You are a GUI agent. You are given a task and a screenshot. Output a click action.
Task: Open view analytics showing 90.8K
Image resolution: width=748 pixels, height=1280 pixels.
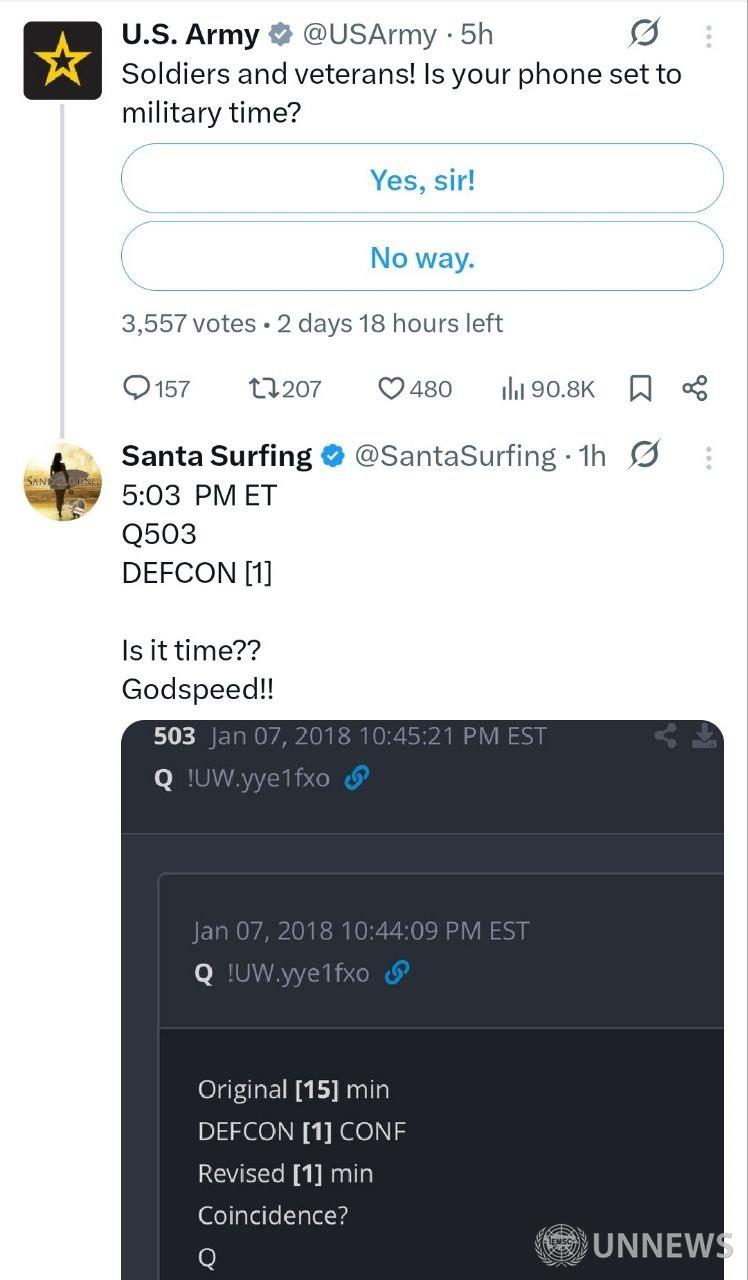click(x=513, y=388)
